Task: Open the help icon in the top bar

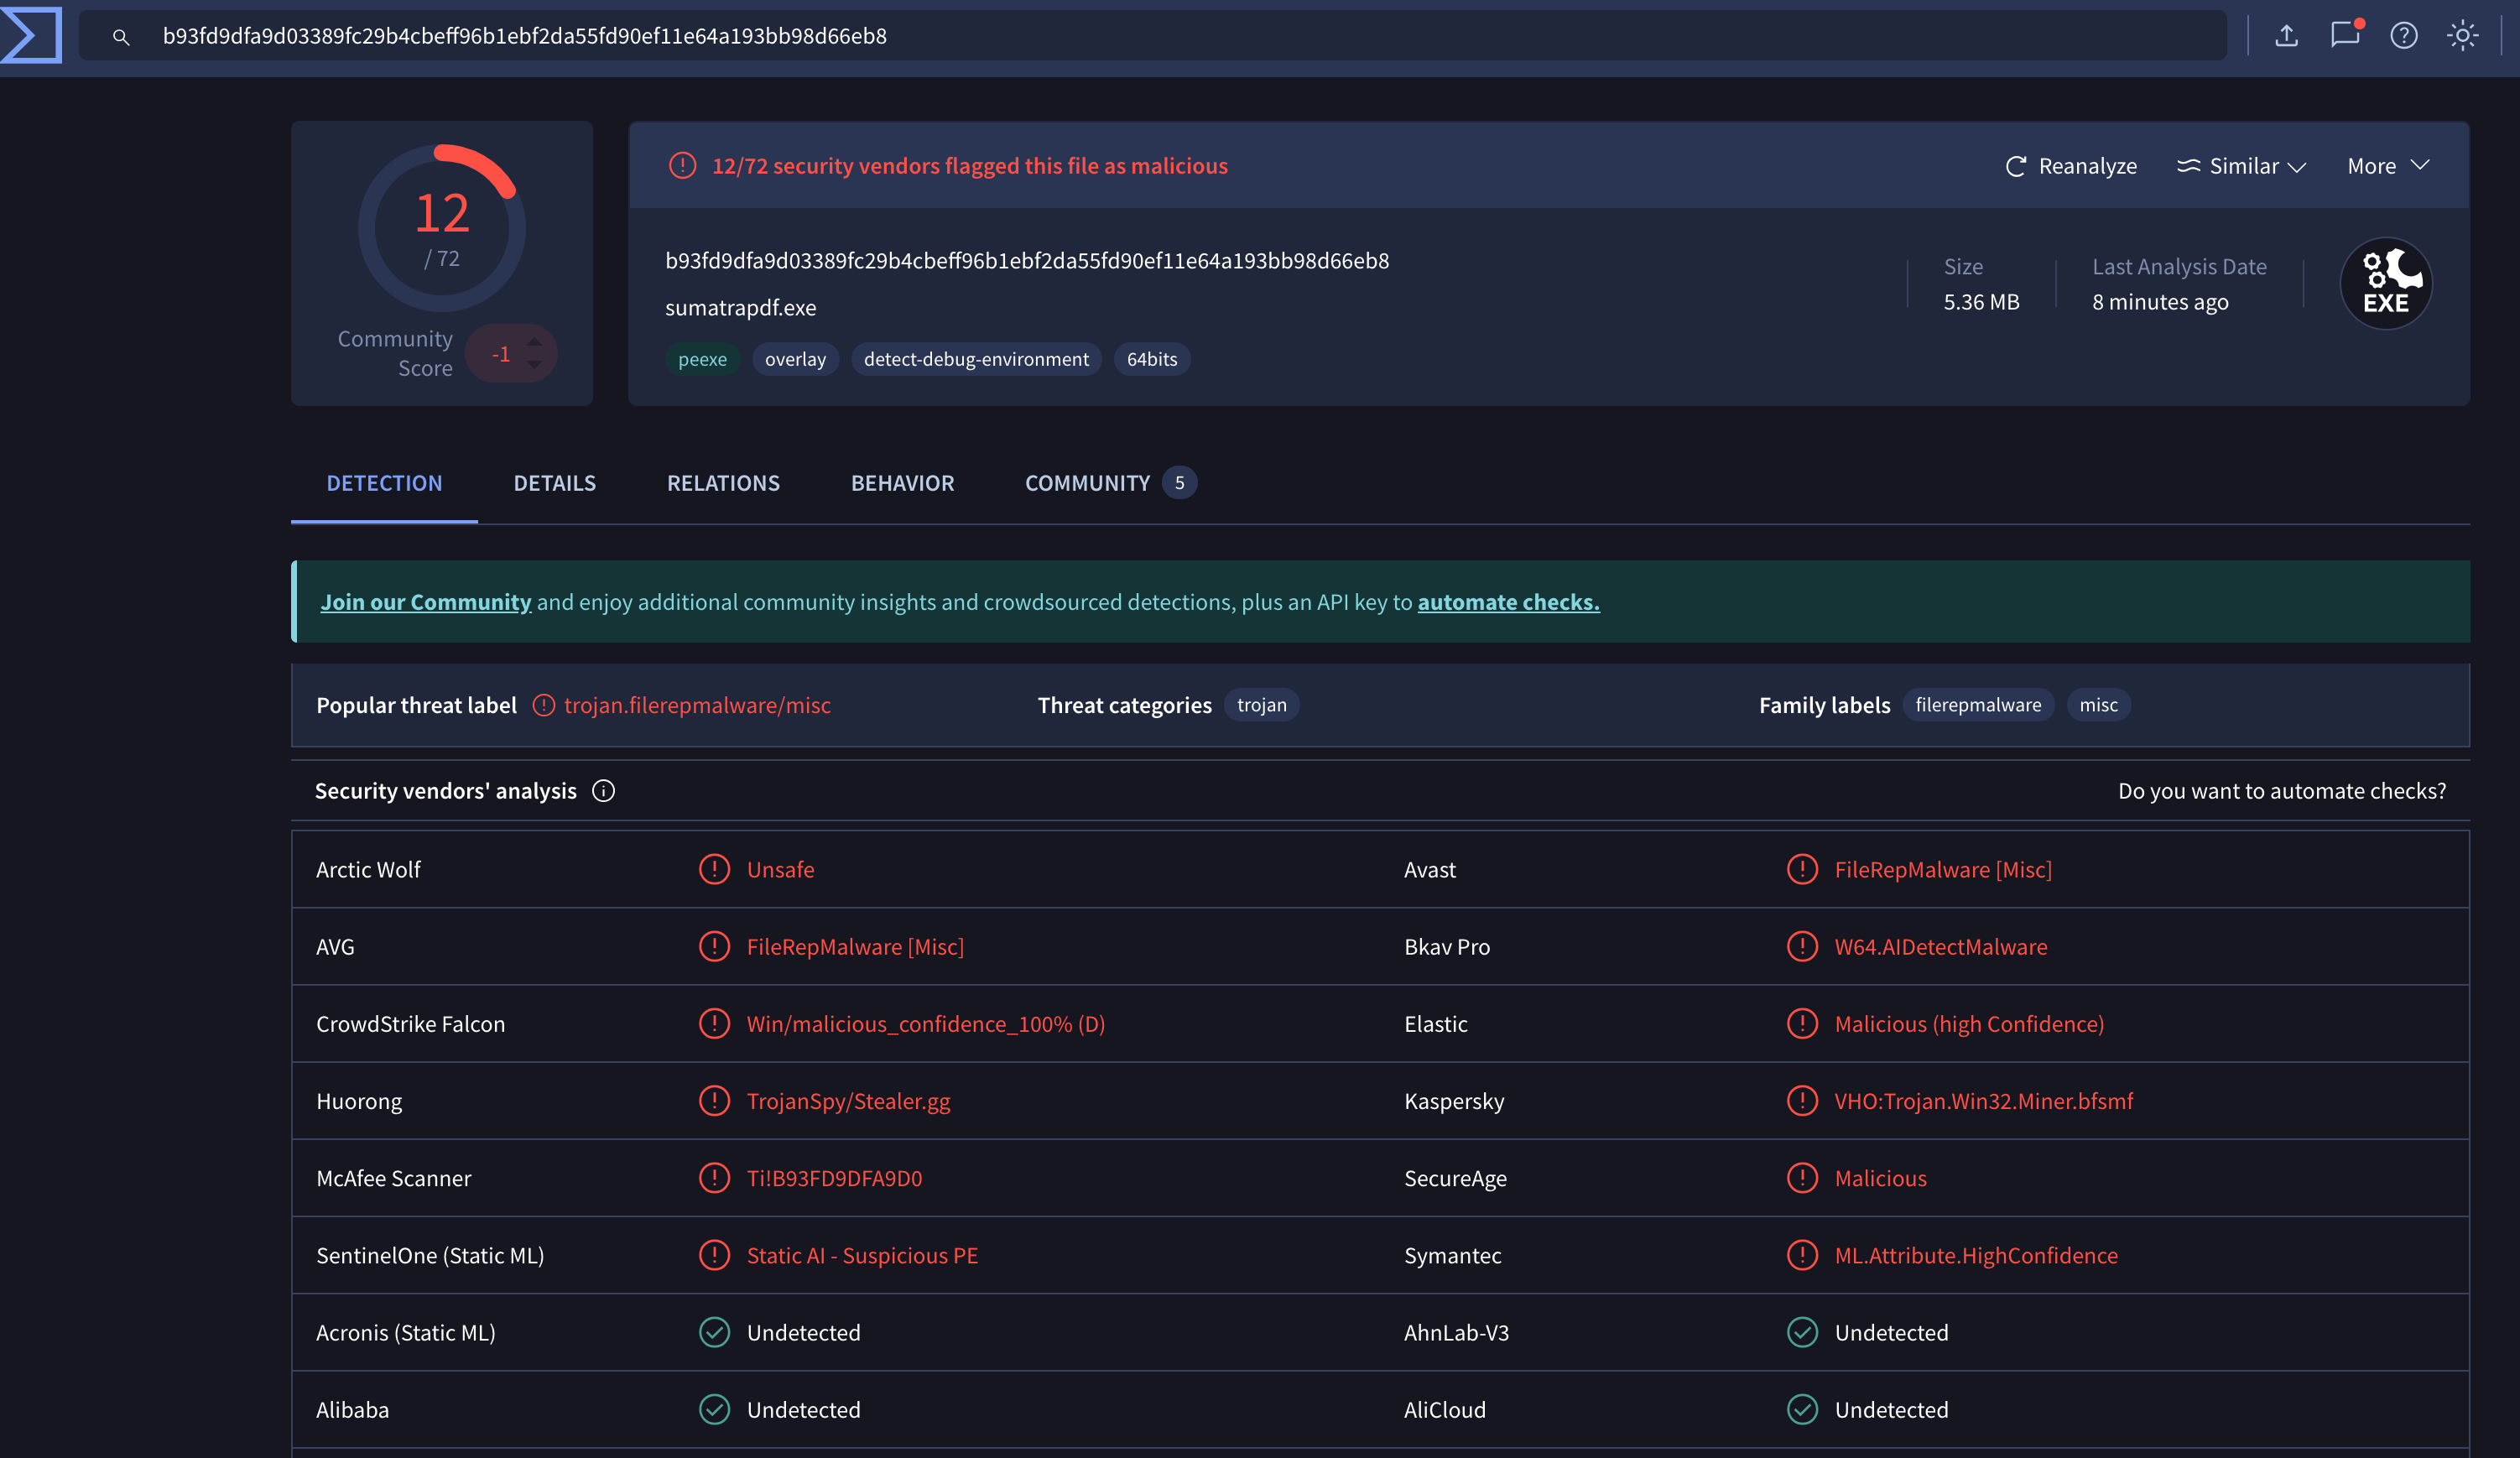Action: click(2404, 34)
